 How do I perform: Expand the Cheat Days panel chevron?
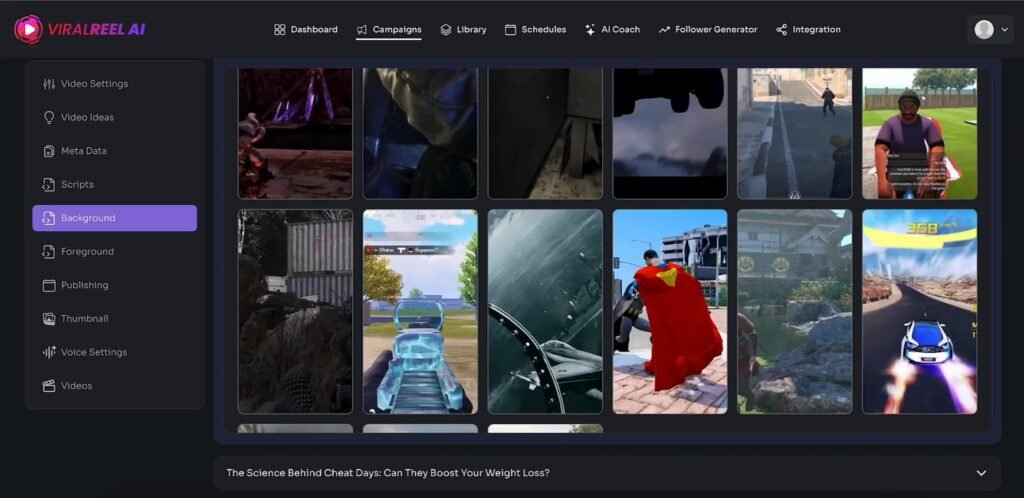click(x=981, y=473)
